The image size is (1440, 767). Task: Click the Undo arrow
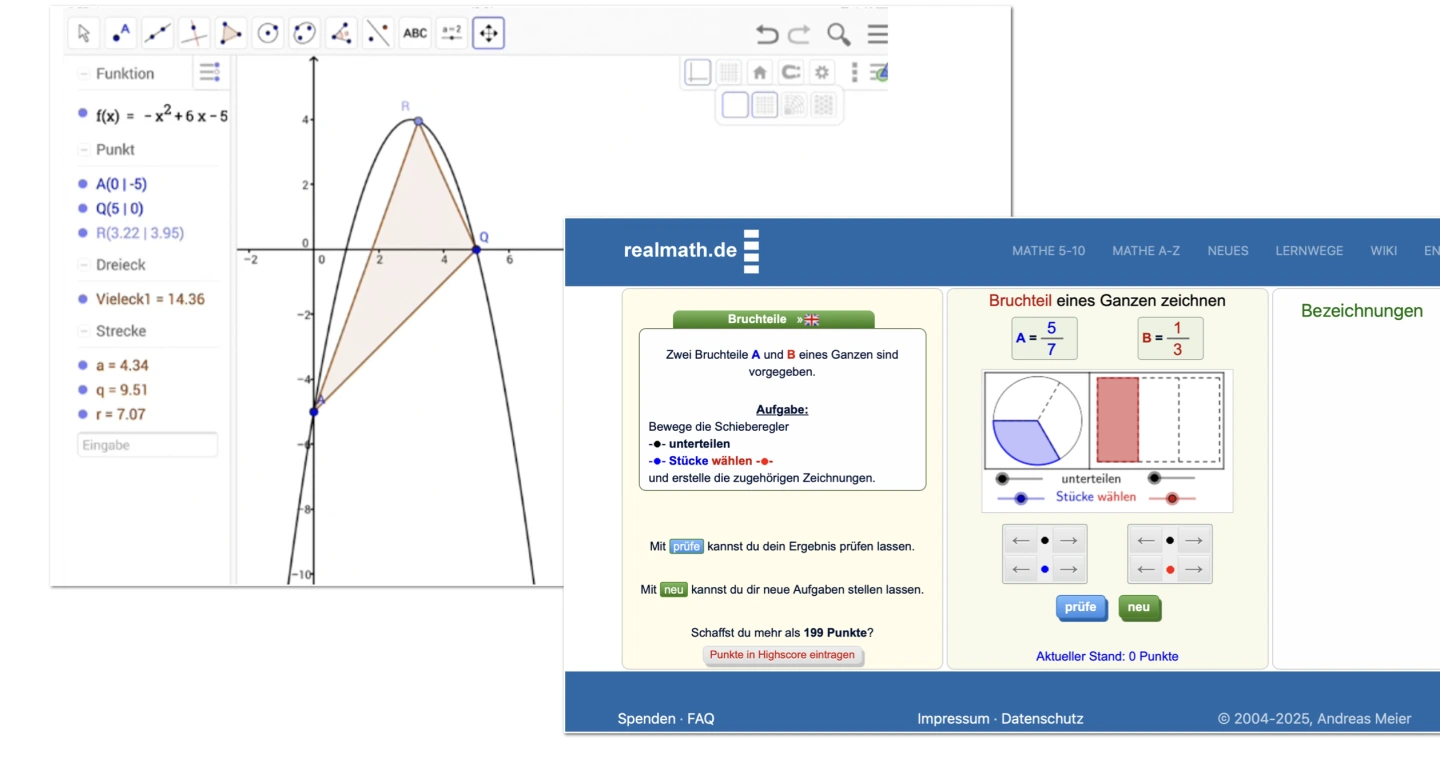pyautogui.click(x=767, y=35)
